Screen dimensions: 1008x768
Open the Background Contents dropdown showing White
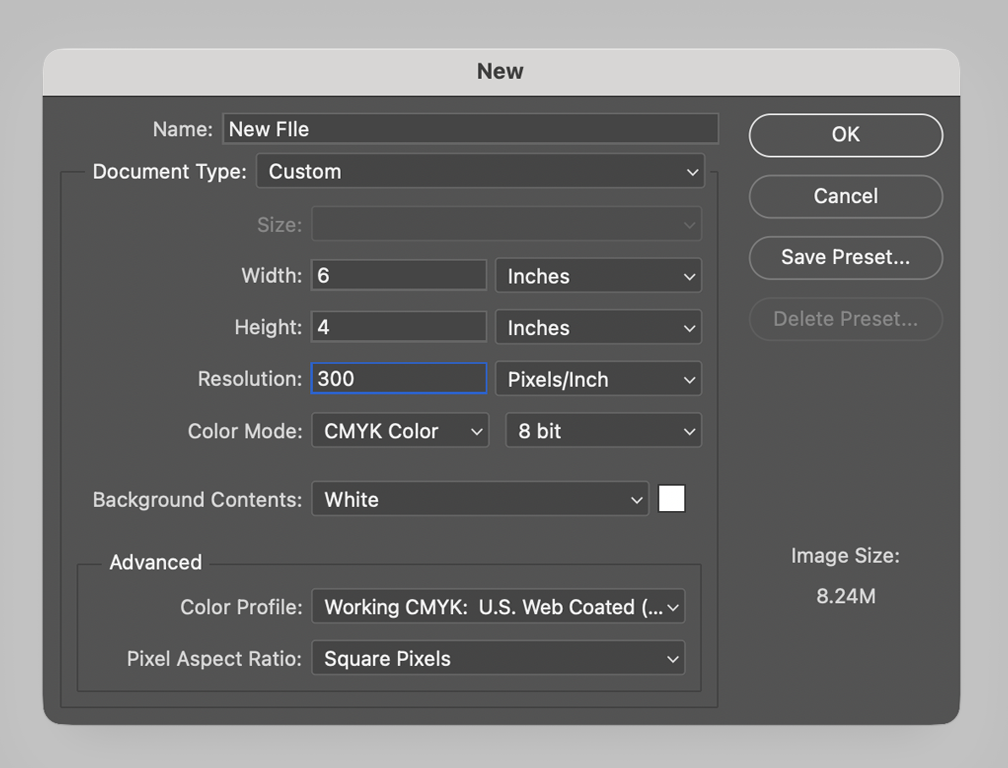480,499
